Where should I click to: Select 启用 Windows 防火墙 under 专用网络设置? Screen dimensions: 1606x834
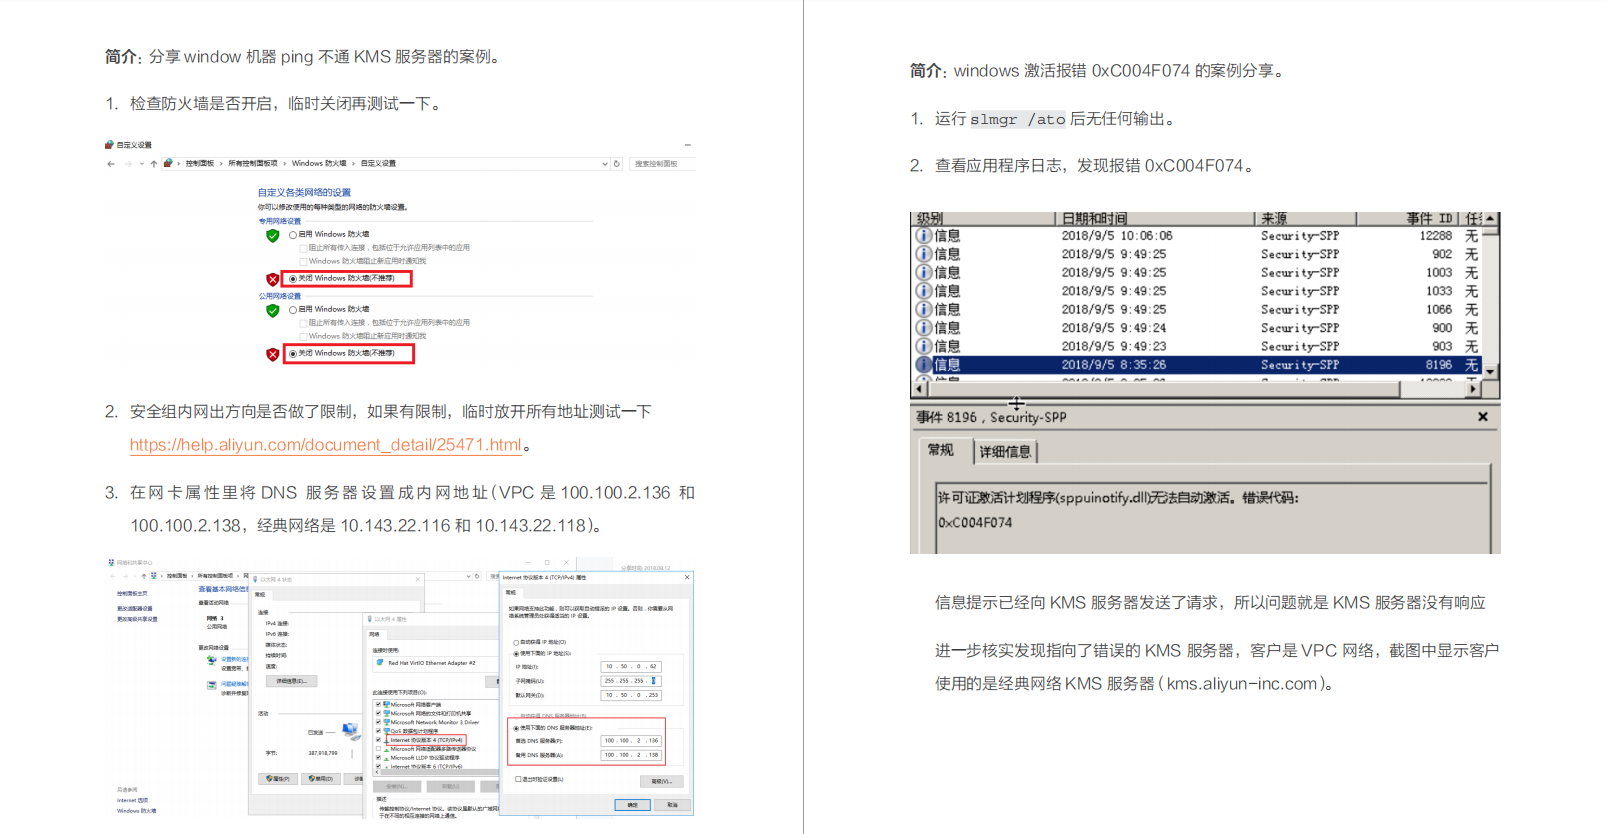293,235
